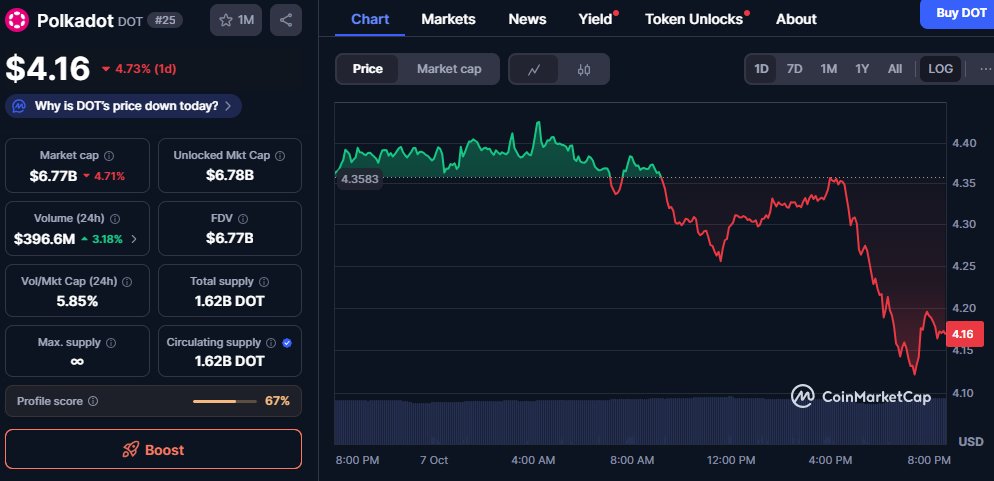Screen dimensions: 994x481
Task: Select the 7D time range
Action: point(794,69)
